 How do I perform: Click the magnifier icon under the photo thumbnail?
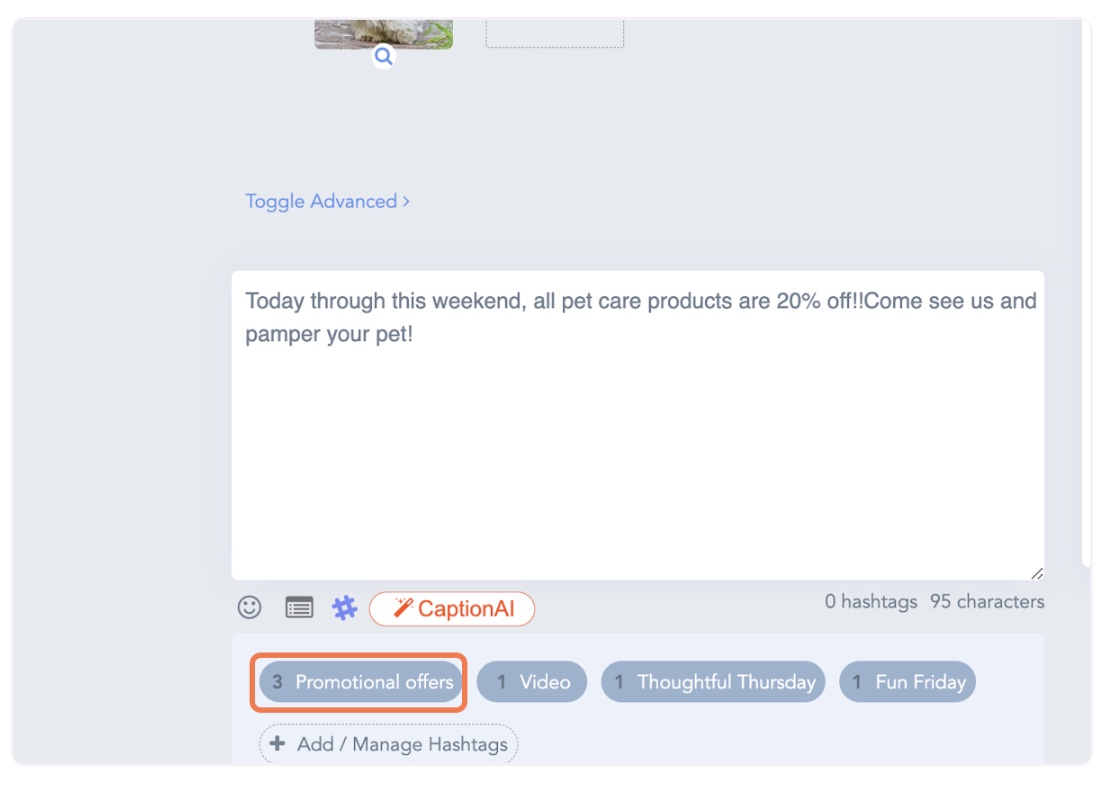click(x=383, y=57)
